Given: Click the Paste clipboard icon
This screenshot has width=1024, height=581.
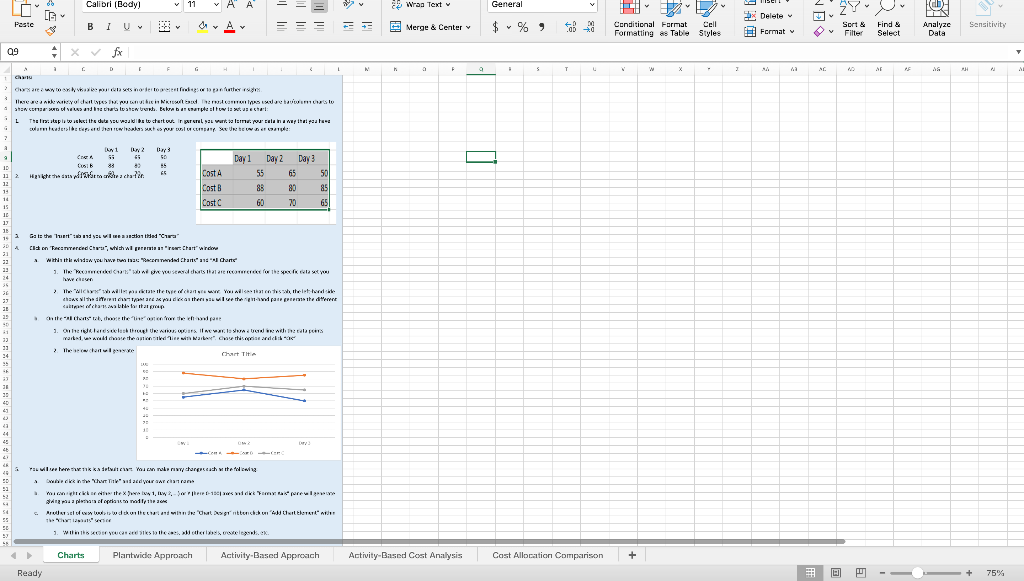Looking at the screenshot, I should (22, 10).
